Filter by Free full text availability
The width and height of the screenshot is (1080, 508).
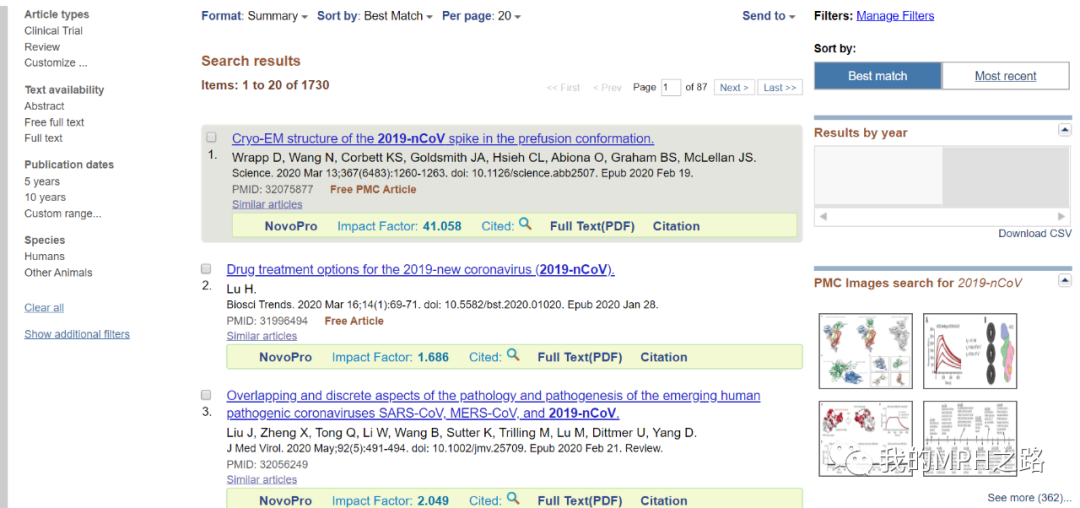click(54, 122)
